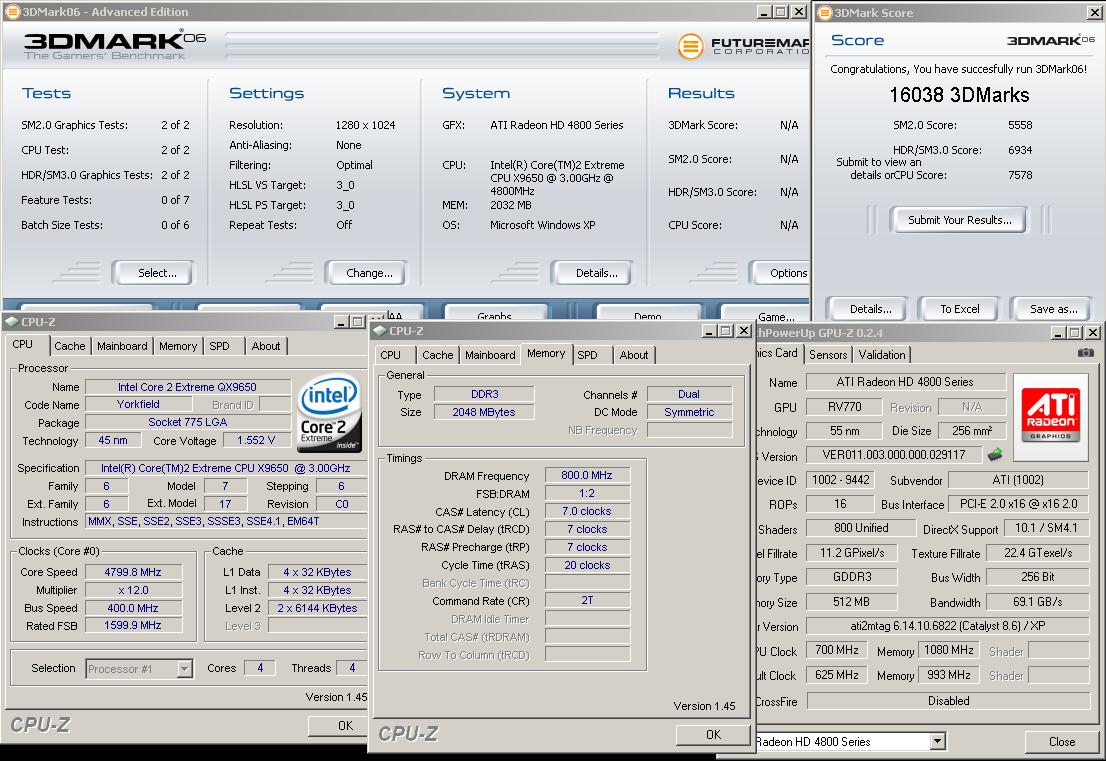Open the Validation tab in GPU-Z
The image size is (1106, 761).
(882, 355)
